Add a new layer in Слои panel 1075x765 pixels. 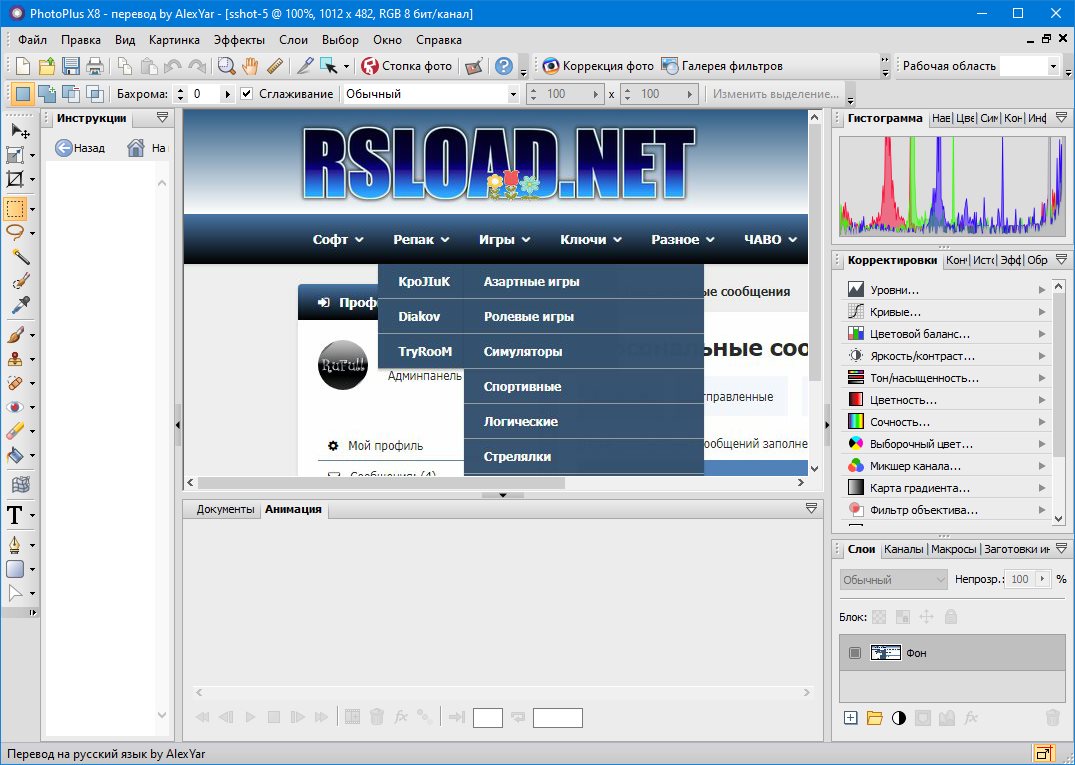tap(850, 717)
